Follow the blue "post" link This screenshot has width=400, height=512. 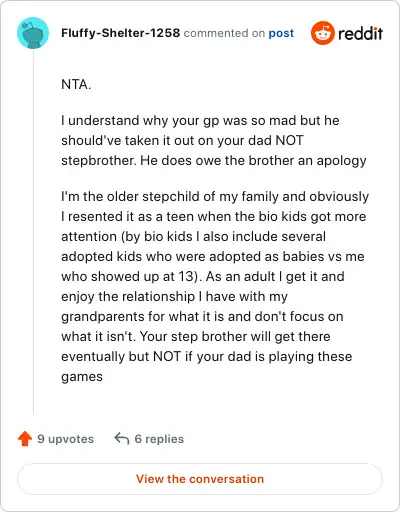281,33
